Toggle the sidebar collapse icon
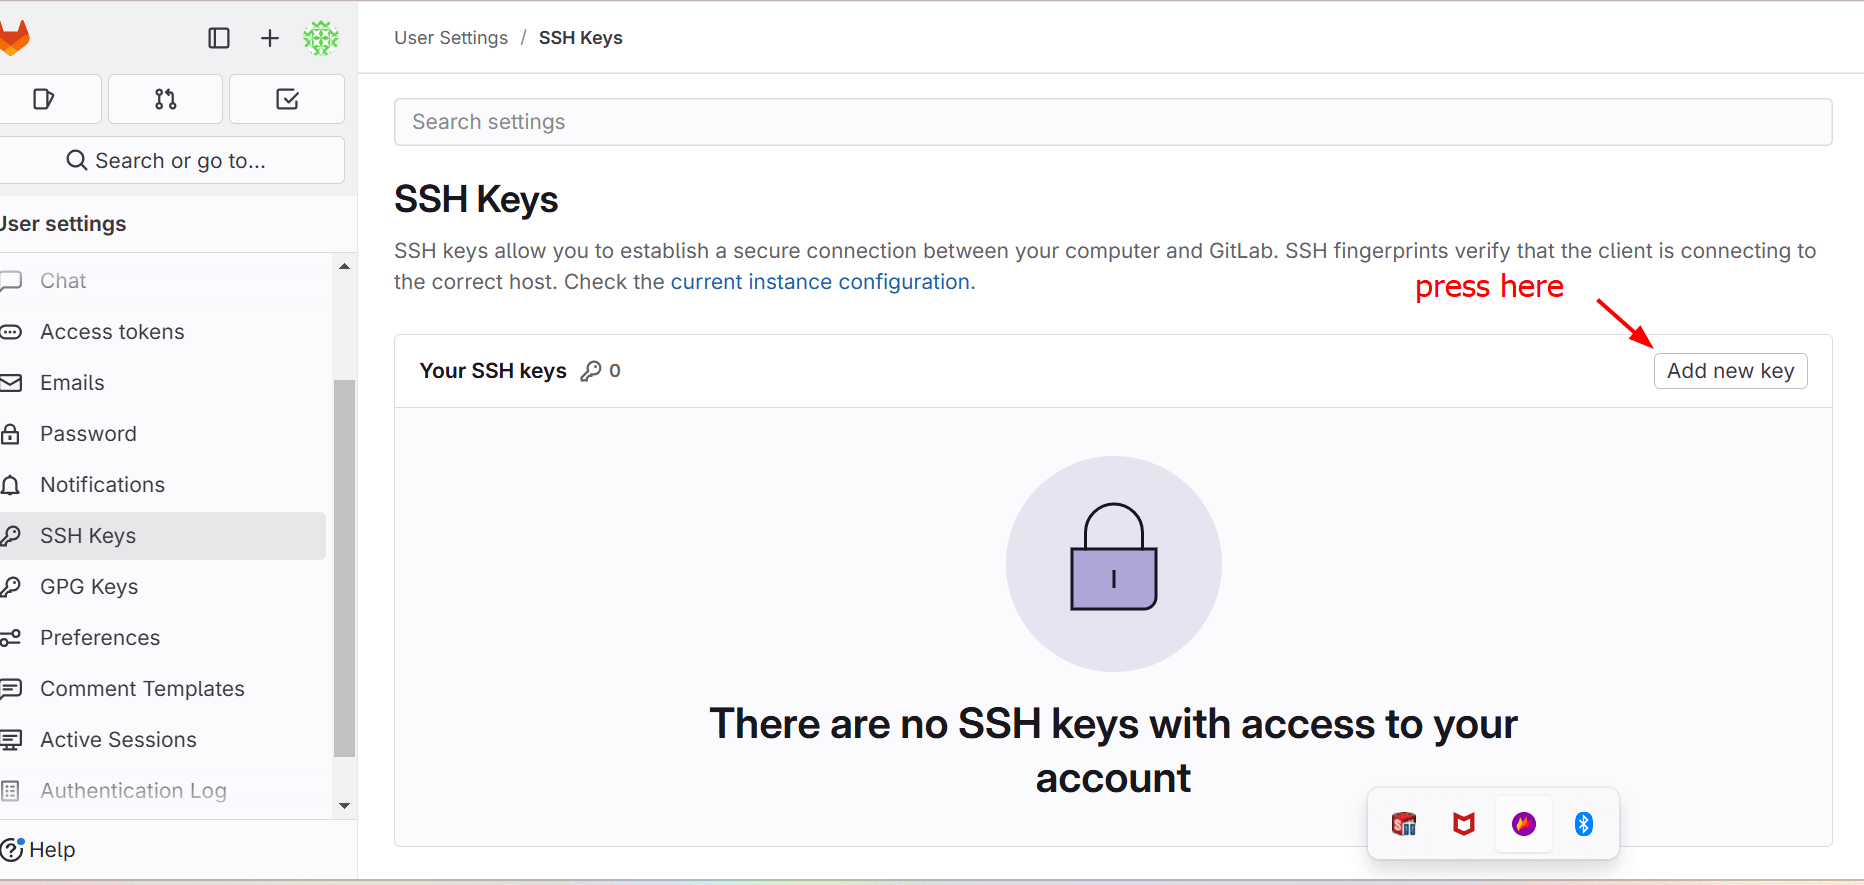 [x=219, y=38]
